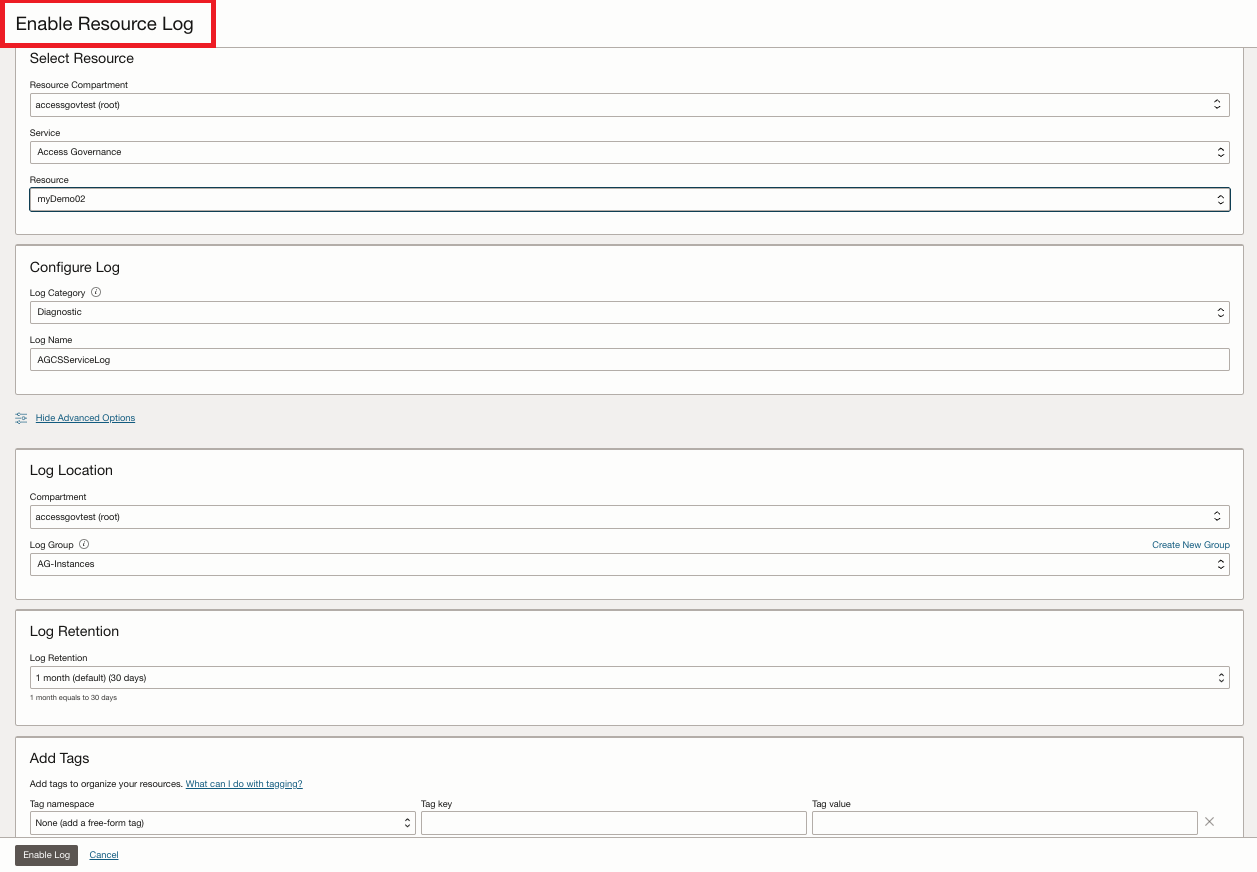Click the advanced options sliders icon
Image resolution: width=1257 pixels, height=872 pixels.
click(x=21, y=418)
